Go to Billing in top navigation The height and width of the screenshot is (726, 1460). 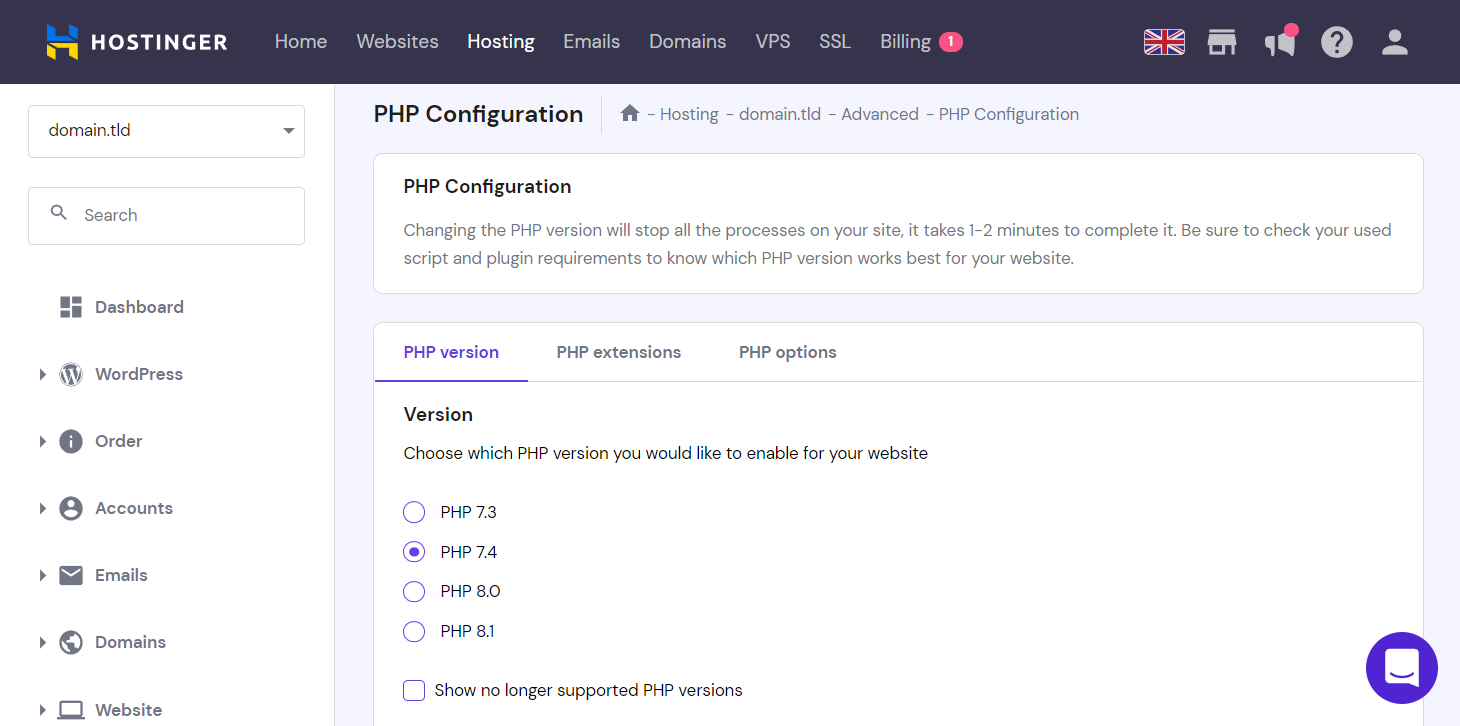[906, 42]
